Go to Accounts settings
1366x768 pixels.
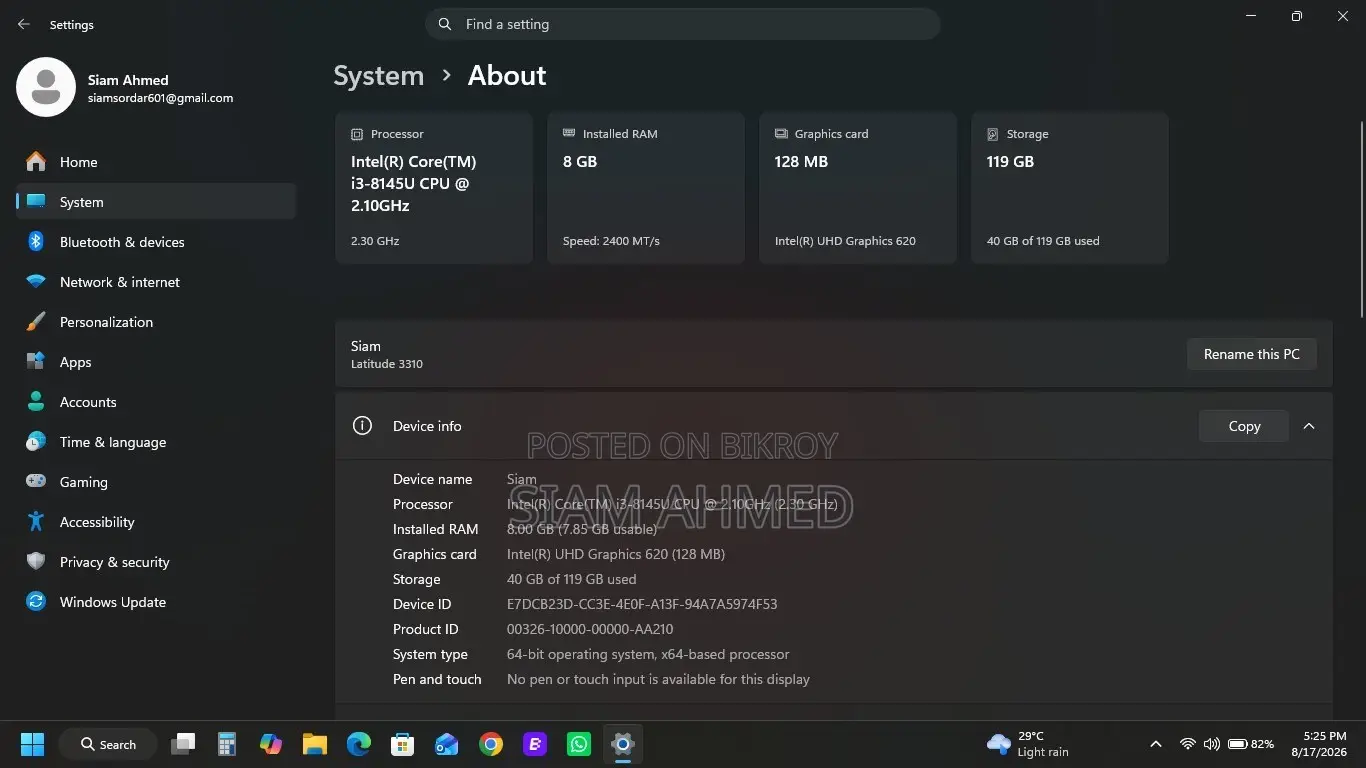pos(156,402)
